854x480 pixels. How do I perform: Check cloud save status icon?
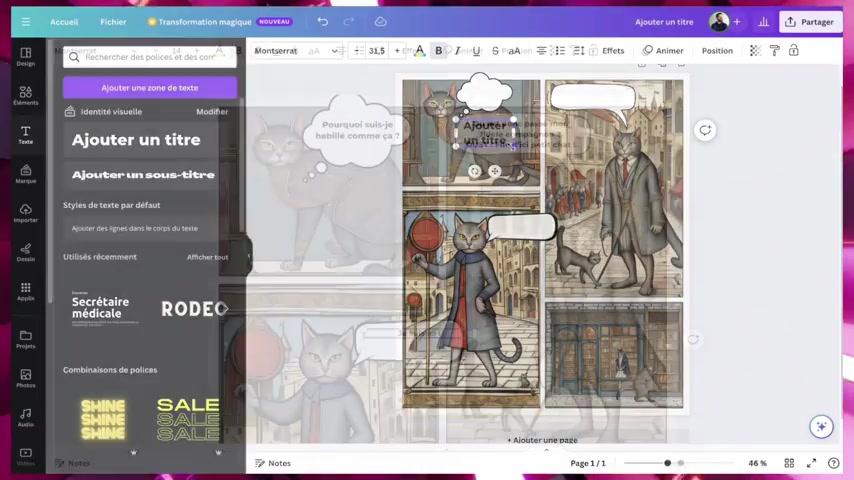(x=381, y=22)
